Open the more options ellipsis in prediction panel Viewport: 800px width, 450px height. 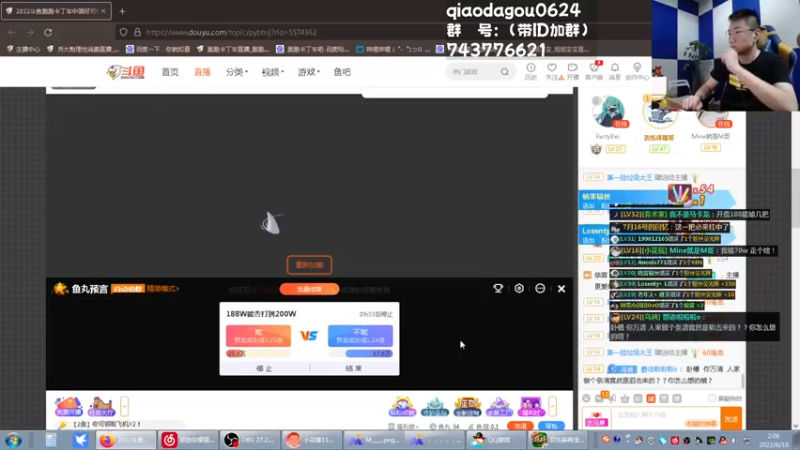[540, 289]
